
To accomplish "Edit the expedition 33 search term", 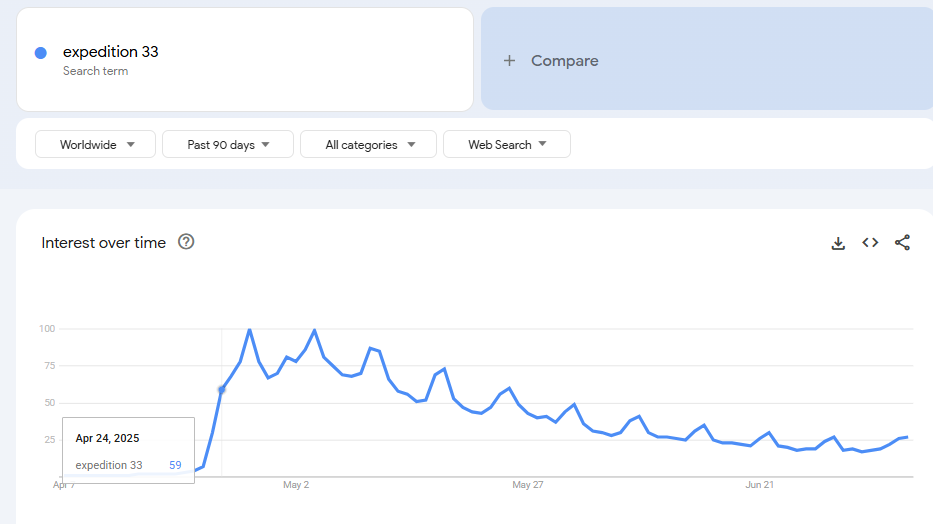I will [111, 52].
